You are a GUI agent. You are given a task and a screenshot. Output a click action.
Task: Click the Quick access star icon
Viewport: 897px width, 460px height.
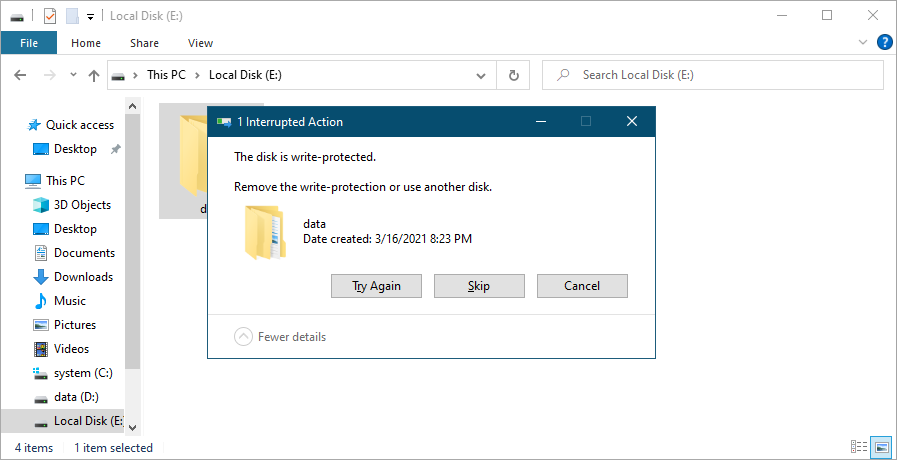pyautogui.click(x=35, y=125)
